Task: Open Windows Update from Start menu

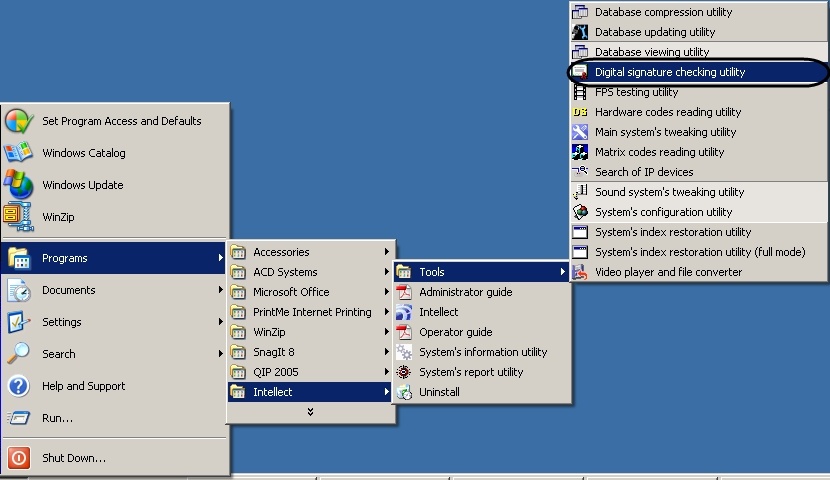Action: 82,185
